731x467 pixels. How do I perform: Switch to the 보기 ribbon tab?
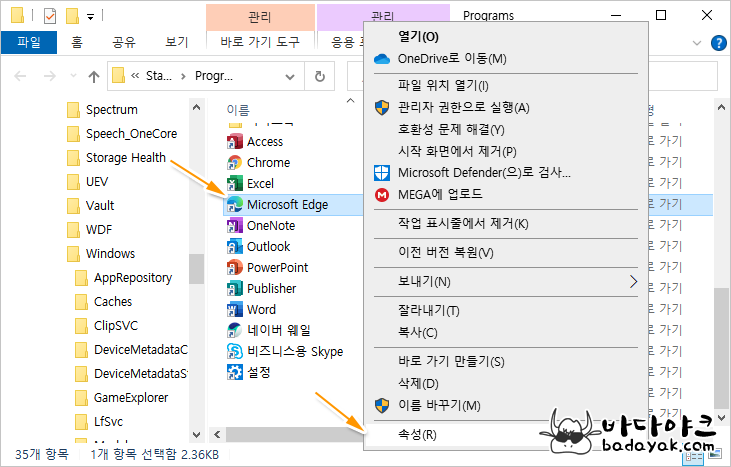177,42
